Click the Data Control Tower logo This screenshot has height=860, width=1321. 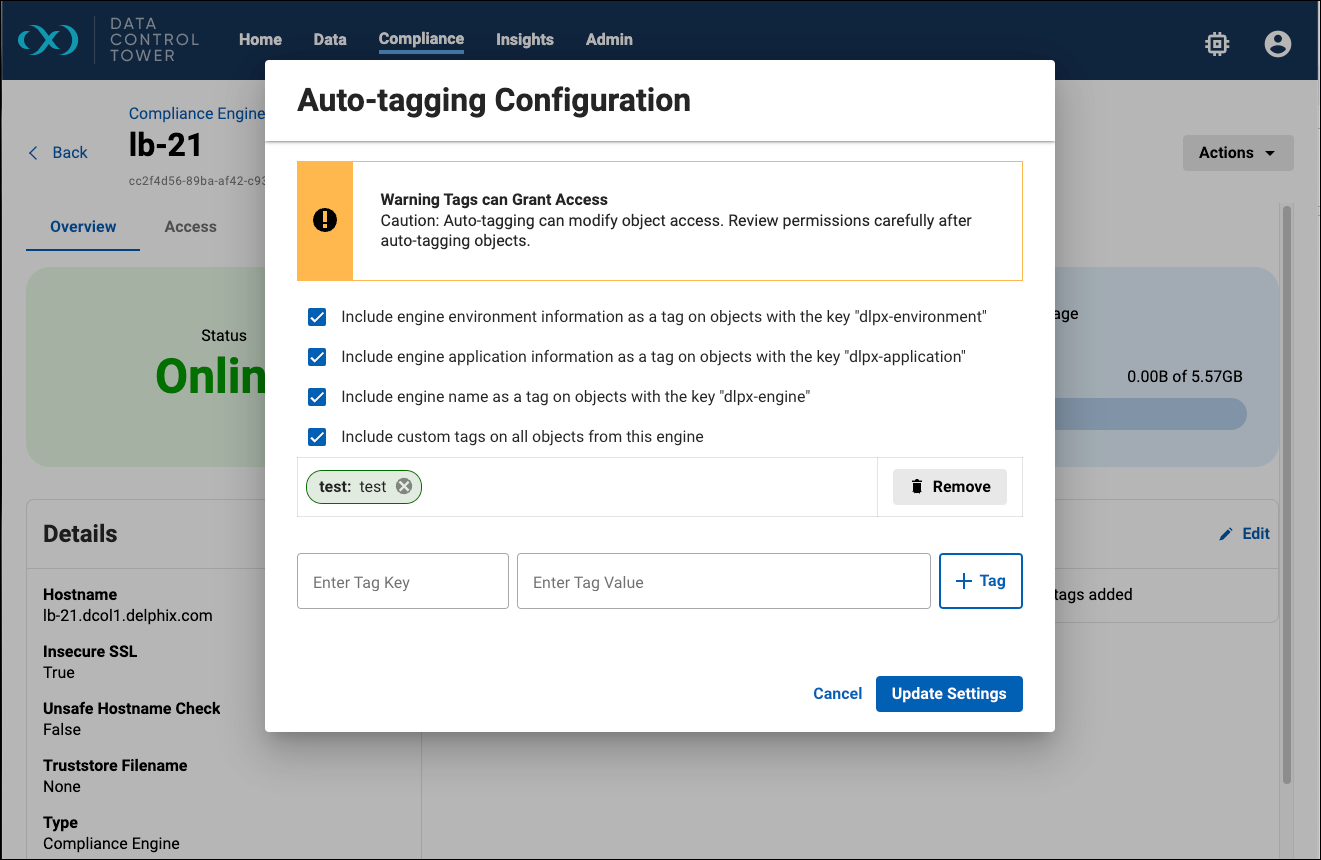click(x=48, y=40)
